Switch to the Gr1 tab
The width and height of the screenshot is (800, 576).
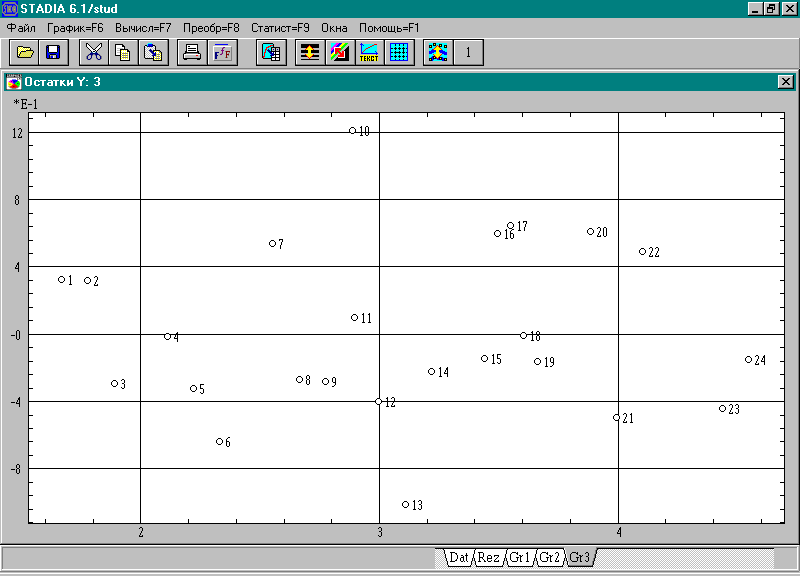[519, 557]
